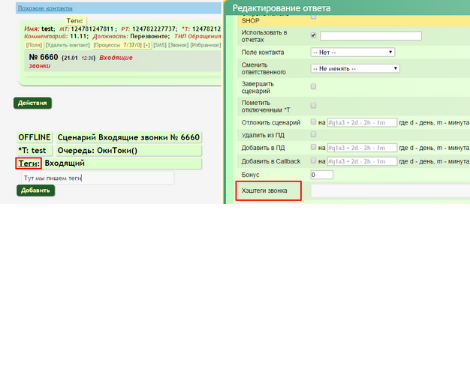This screenshot has width=470, height=370.
Task: Open the Похожие контакты link
Action: (x=45, y=8)
